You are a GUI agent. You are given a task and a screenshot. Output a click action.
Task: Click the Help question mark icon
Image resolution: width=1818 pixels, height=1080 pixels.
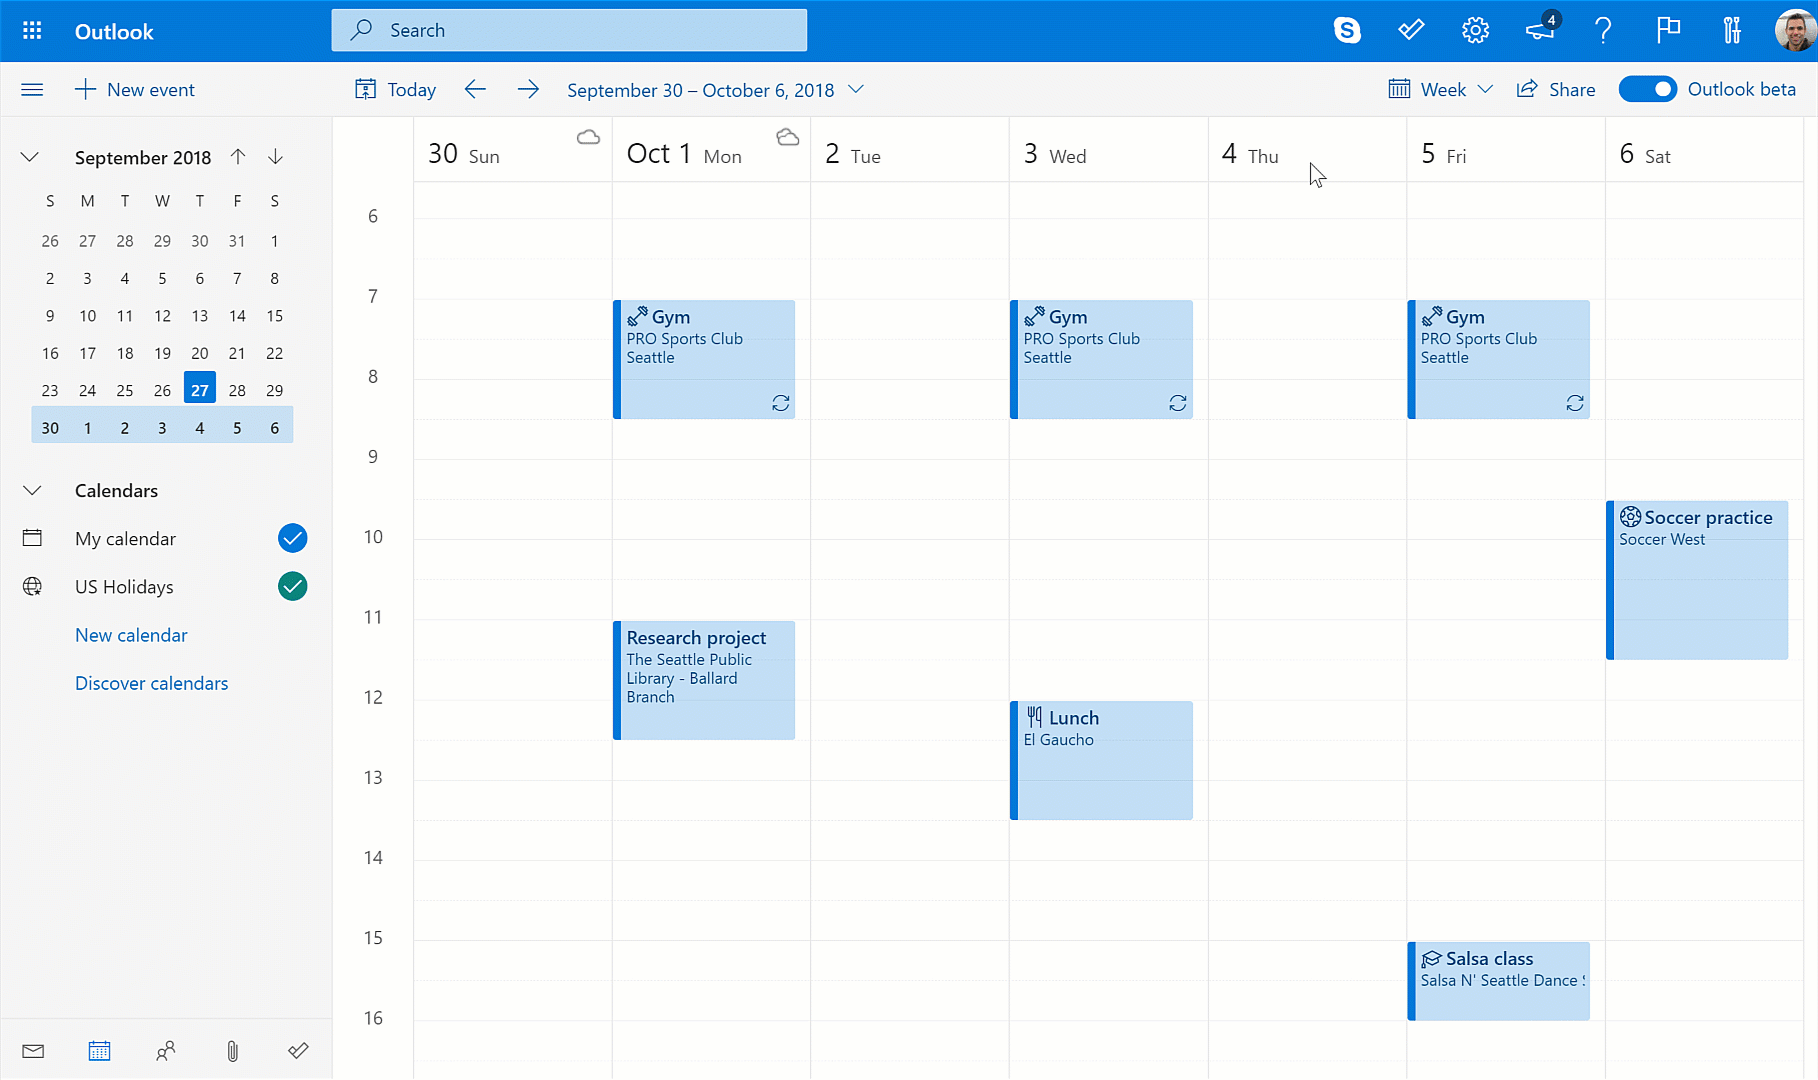[1603, 31]
